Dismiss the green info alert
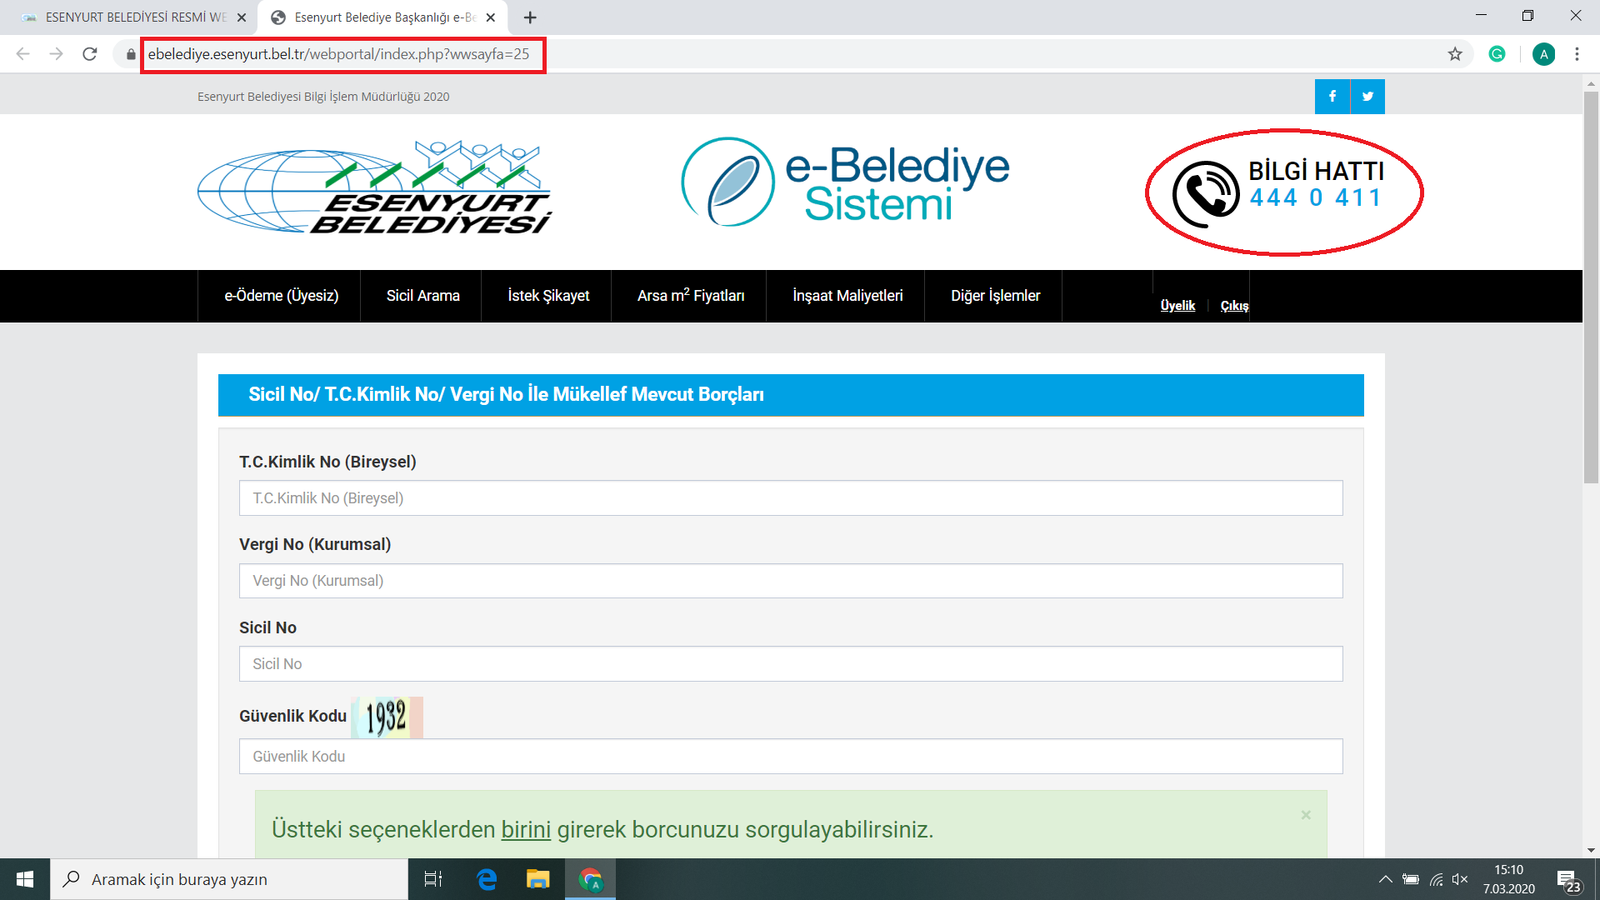Image resolution: width=1600 pixels, height=900 pixels. coord(1305,815)
